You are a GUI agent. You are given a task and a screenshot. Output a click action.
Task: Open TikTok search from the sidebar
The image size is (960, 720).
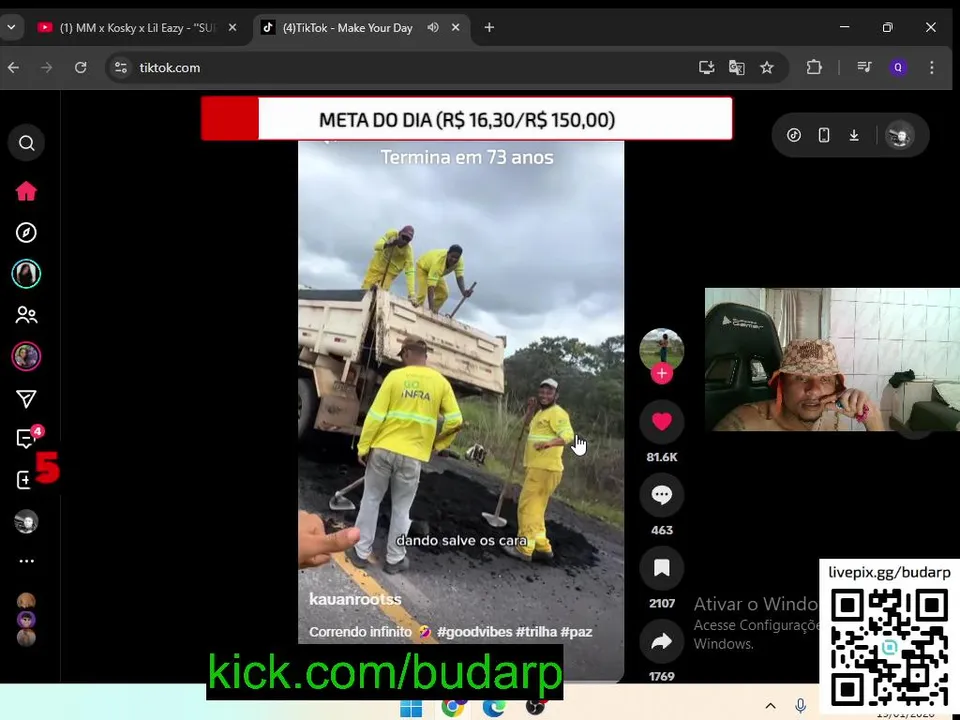tap(26, 143)
